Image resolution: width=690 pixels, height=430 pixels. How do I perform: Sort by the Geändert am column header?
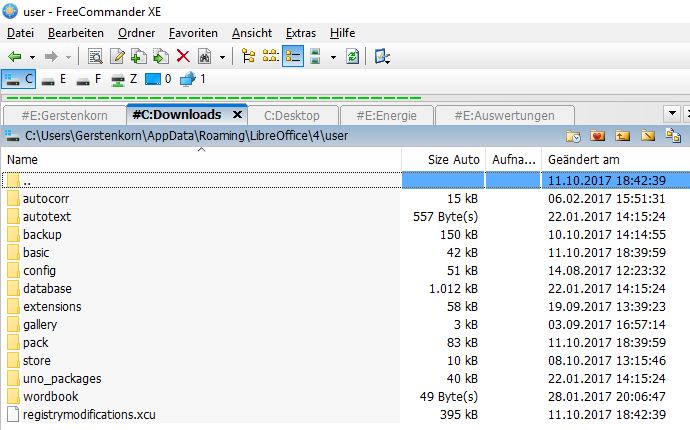pyautogui.click(x=616, y=160)
